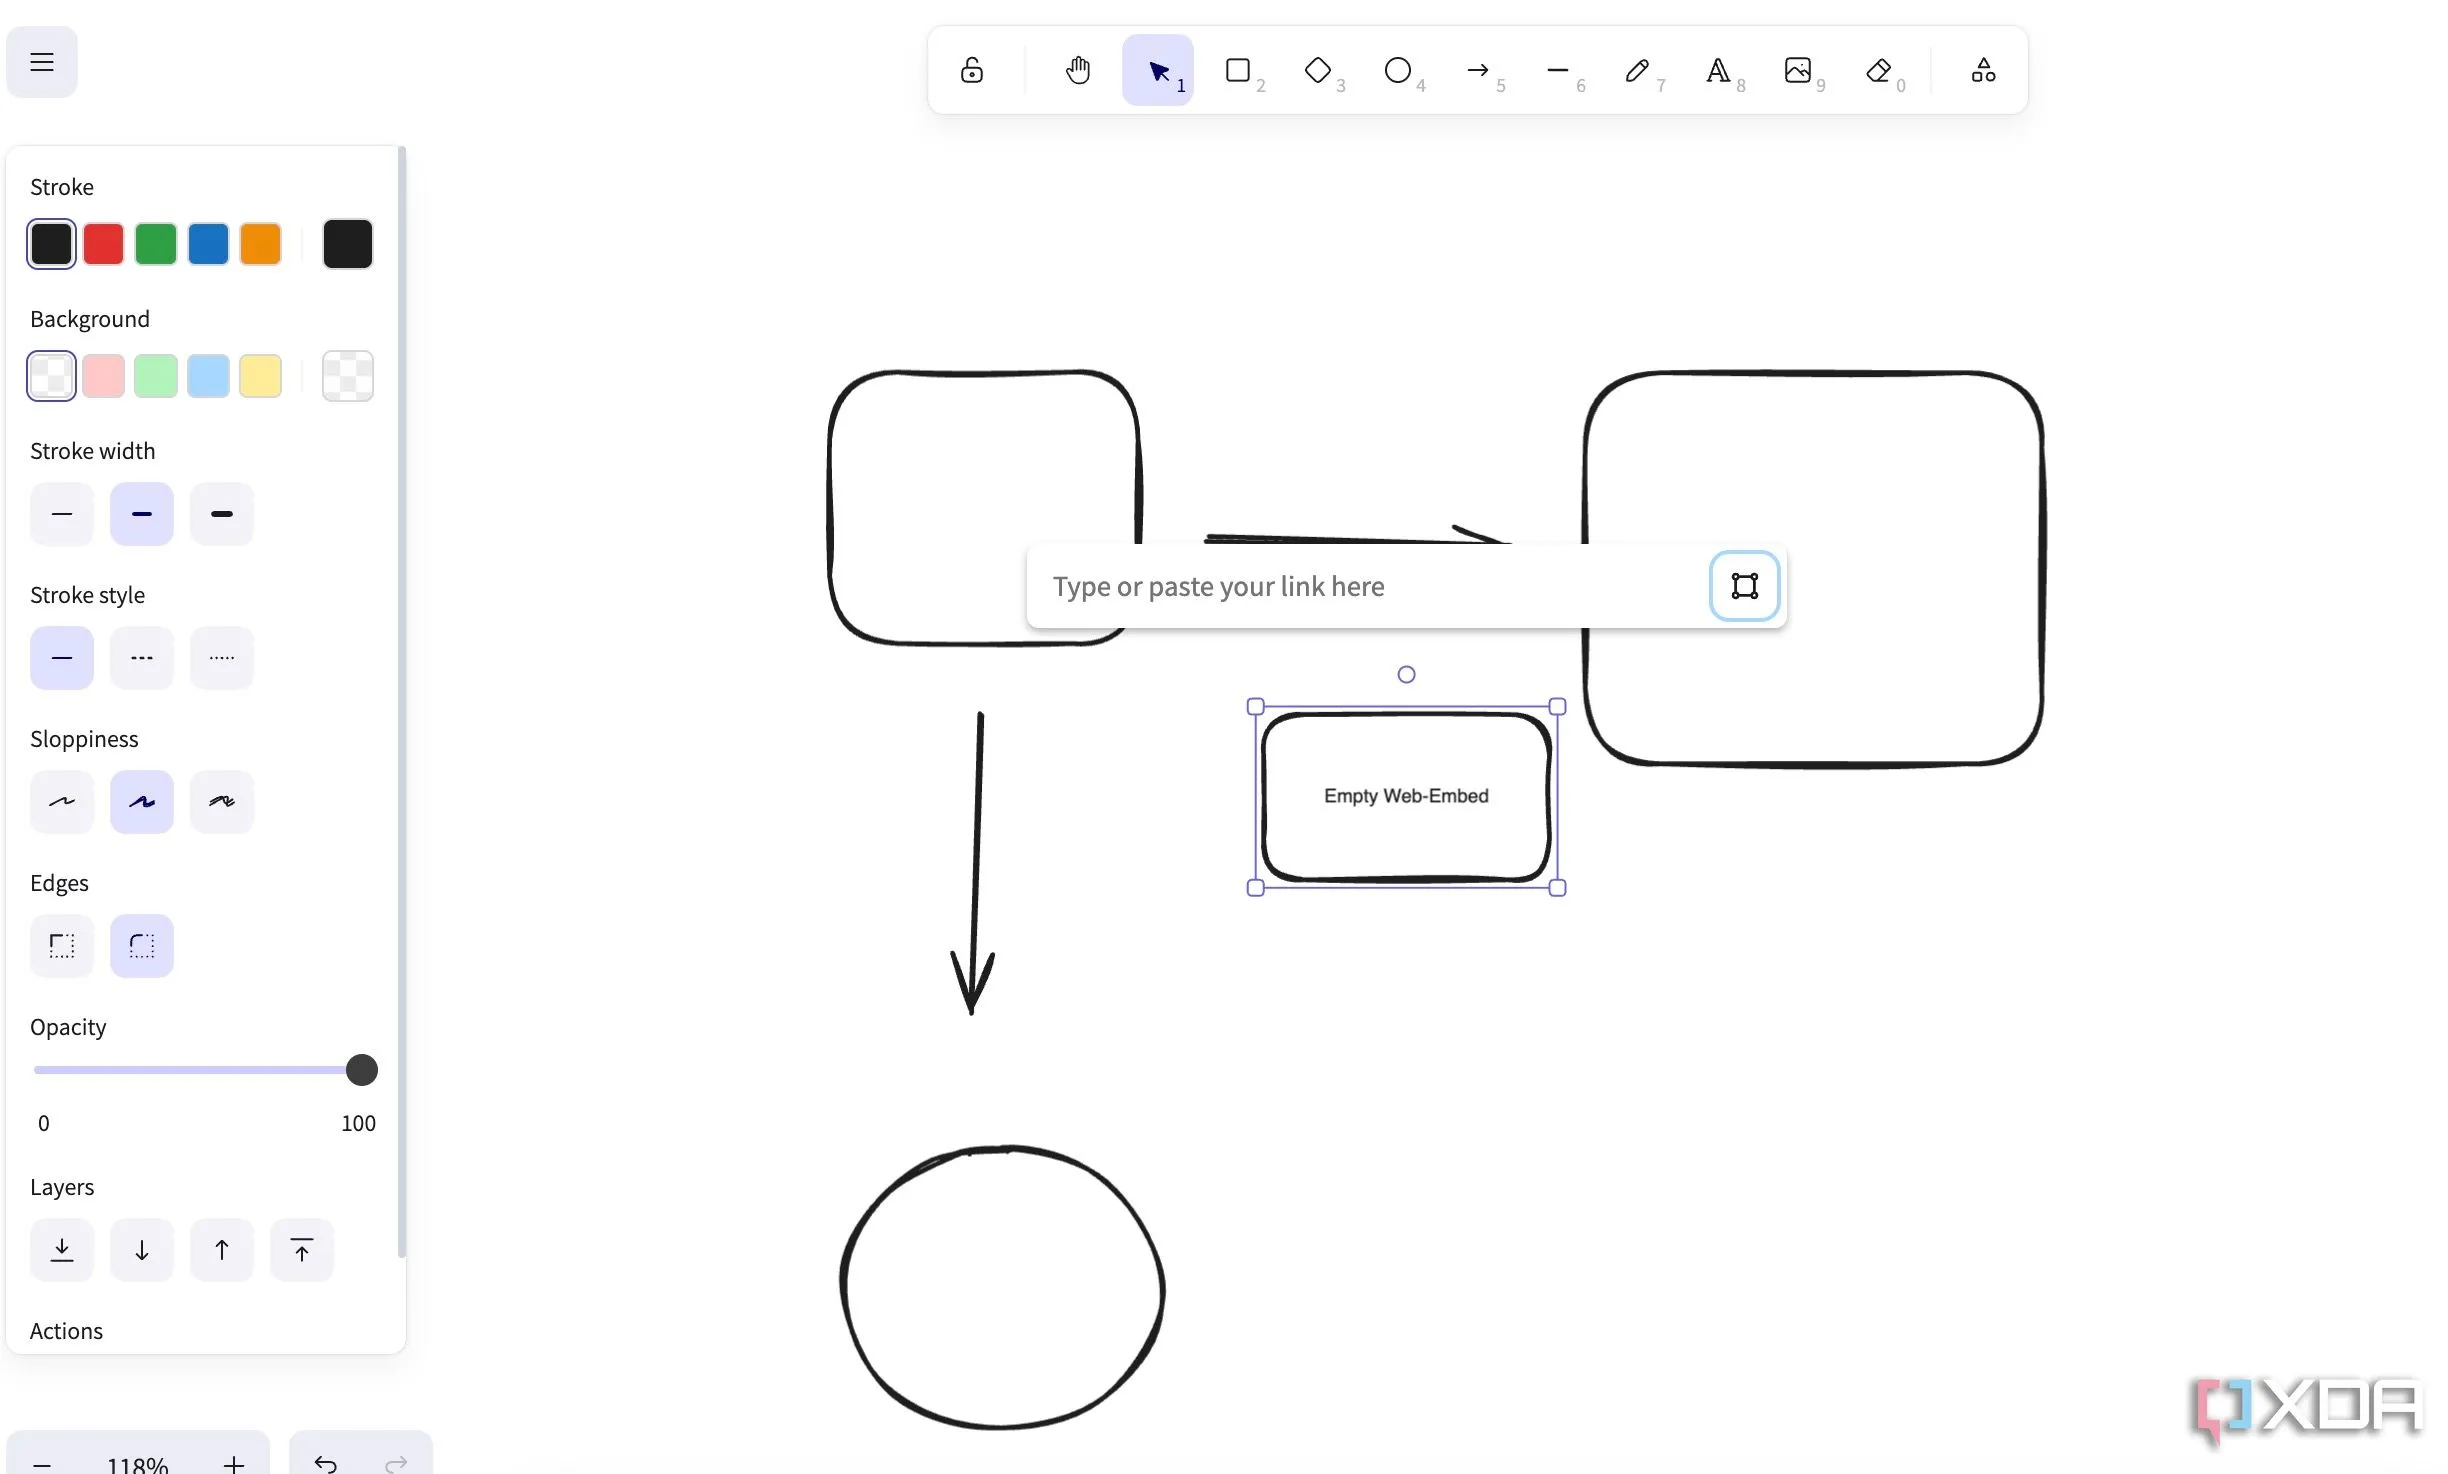Image resolution: width=2448 pixels, height=1474 pixels.
Task: Select the Eraser tool
Action: pos(1878,70)
